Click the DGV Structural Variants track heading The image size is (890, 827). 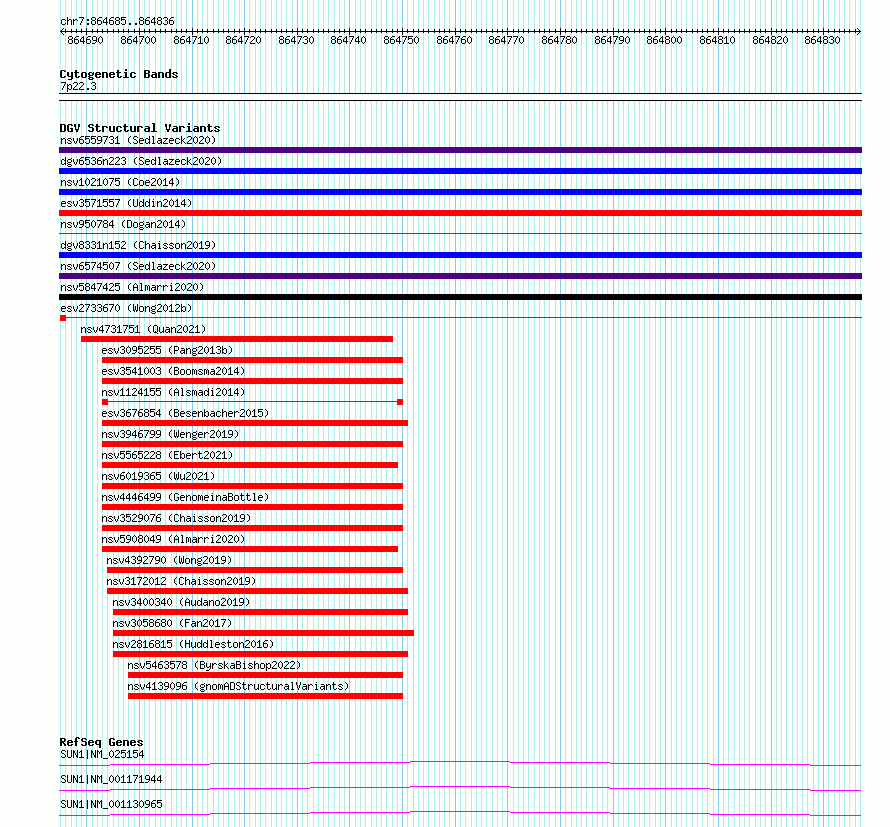140,128
